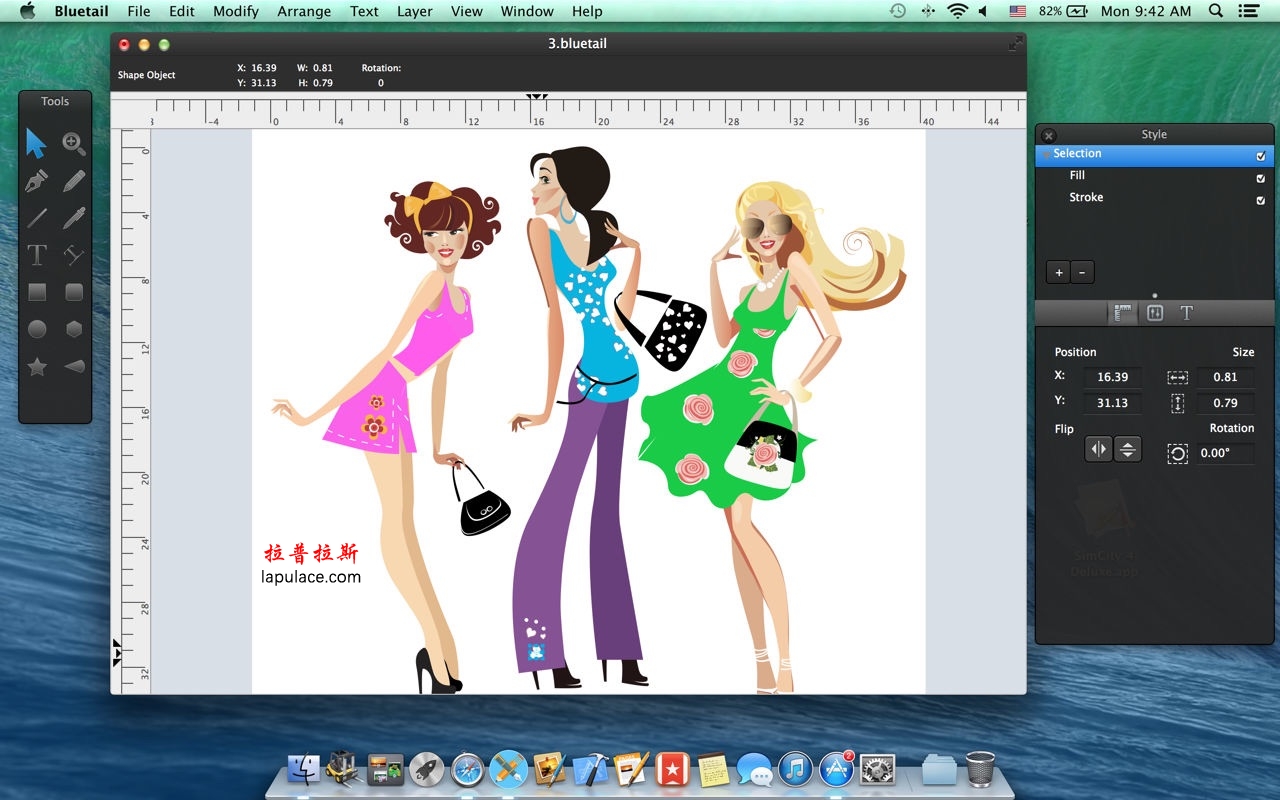This screenshot has height=800, width=1280.
Task: Open the Apple menu
Action: pos(28,11)
